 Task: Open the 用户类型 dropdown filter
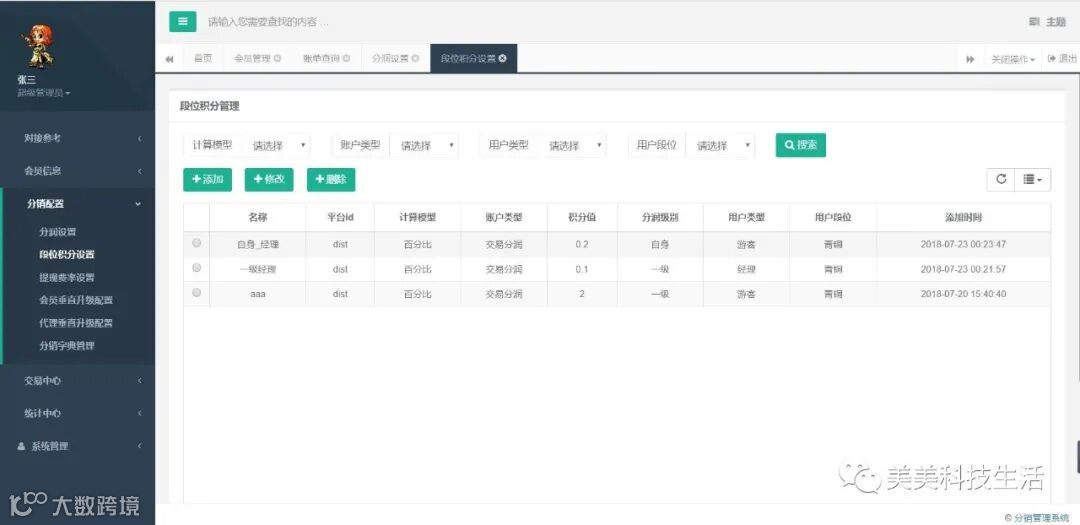pos(572,145)
